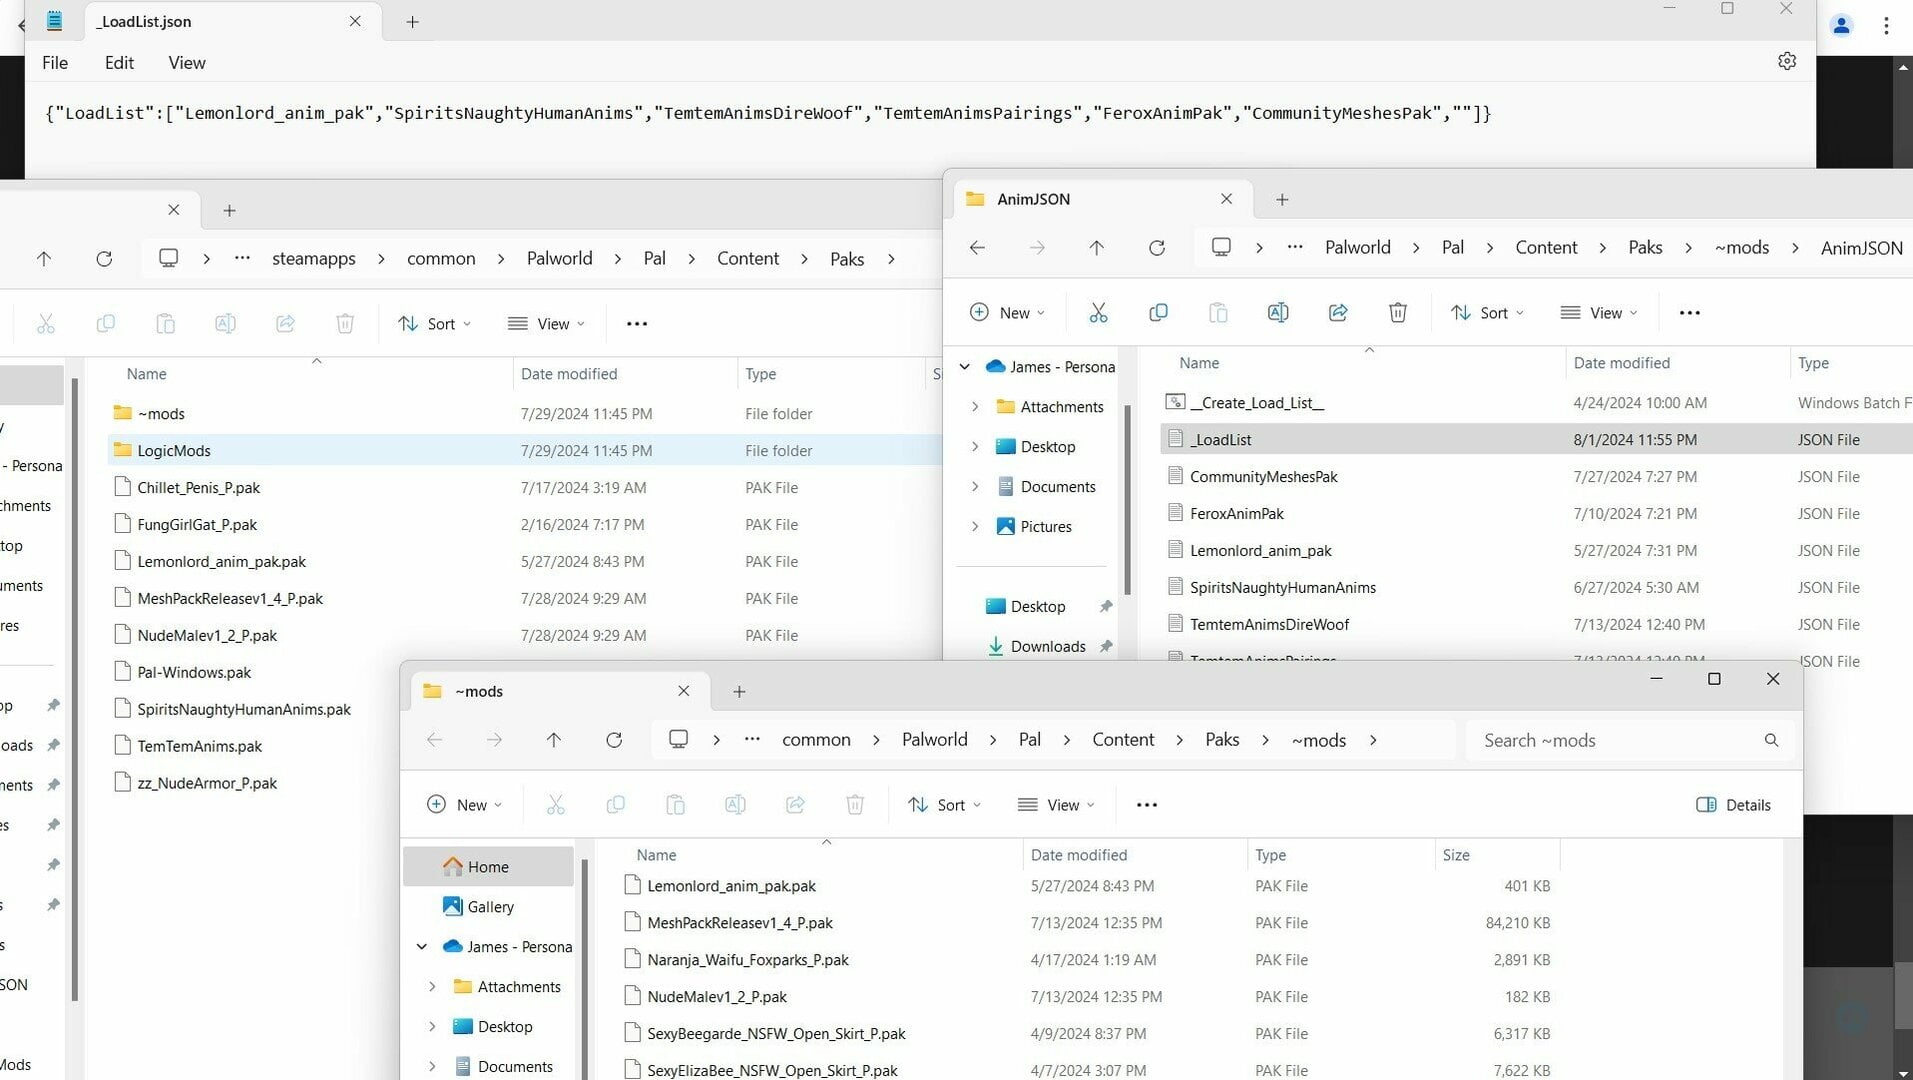This screenshot has width=1913, height=1080.
Task: Click the Search ~mods field
Action: 1629,741
